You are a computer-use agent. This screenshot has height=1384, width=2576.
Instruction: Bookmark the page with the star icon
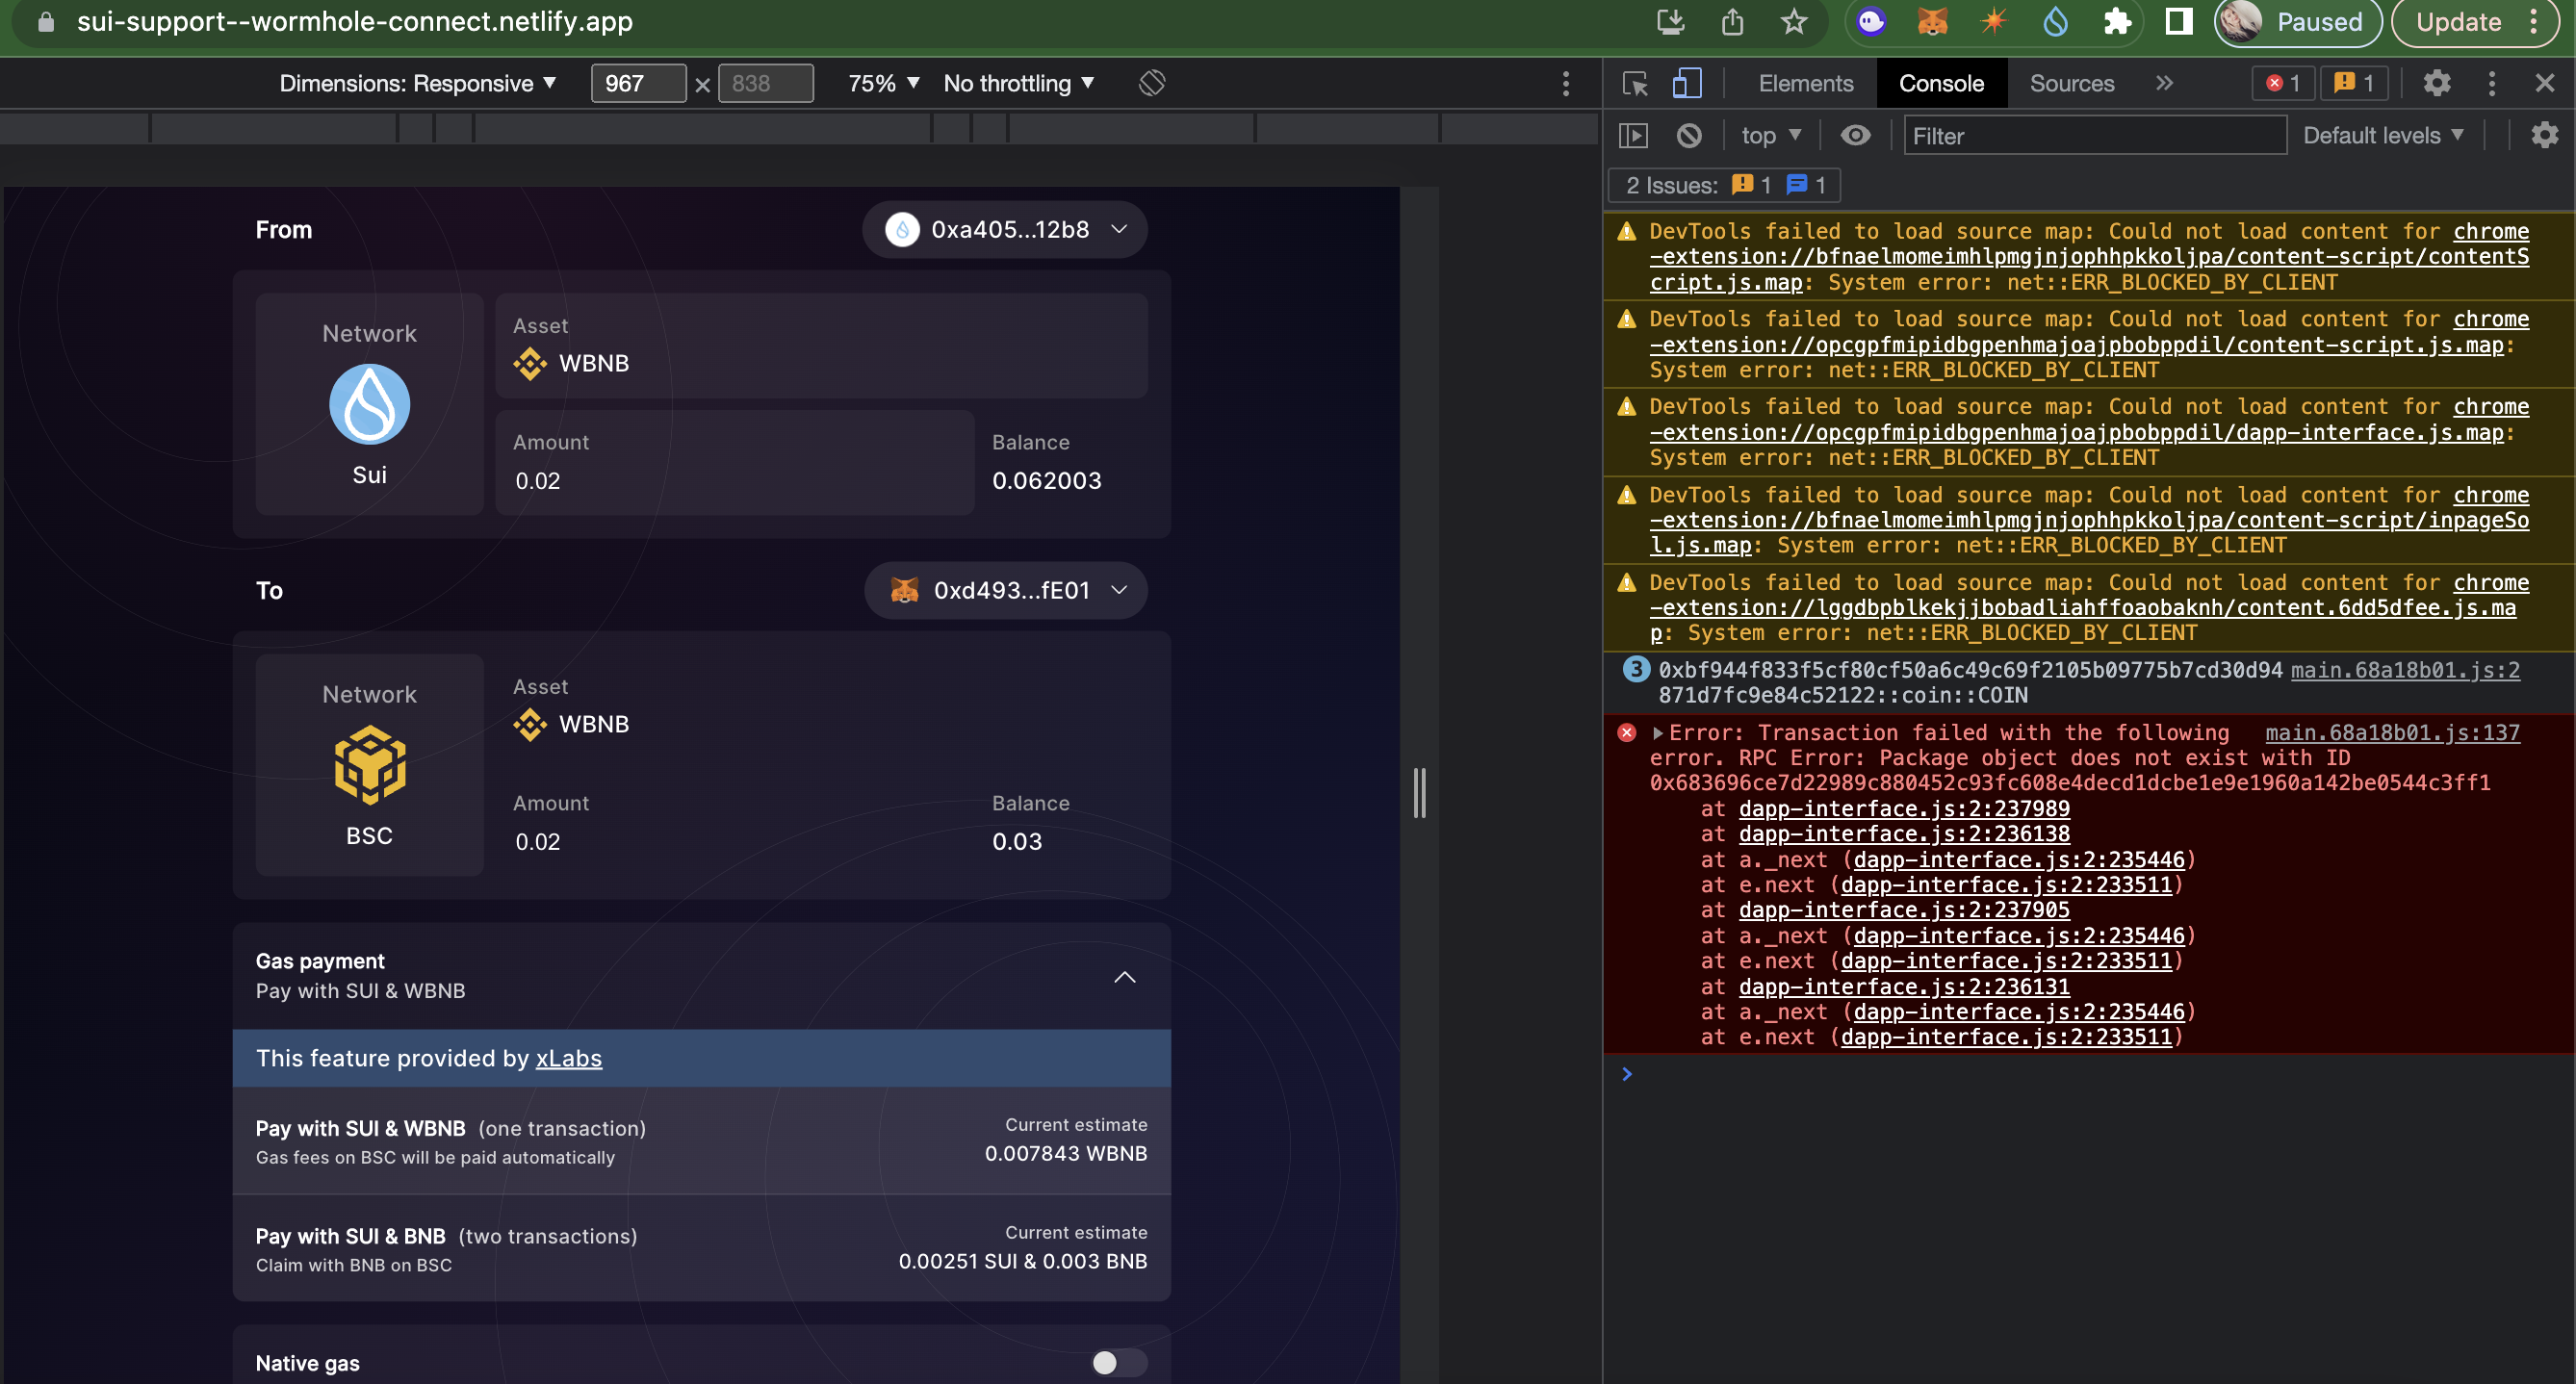(x=1794, y=22)
